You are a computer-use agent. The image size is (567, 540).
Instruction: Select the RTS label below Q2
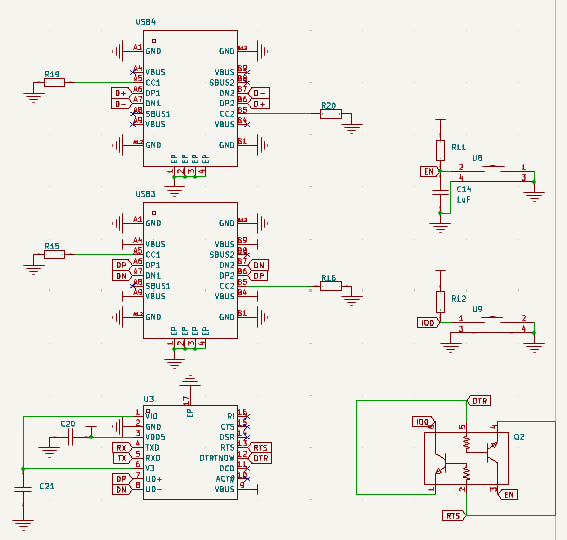click(x=454, y=516)
